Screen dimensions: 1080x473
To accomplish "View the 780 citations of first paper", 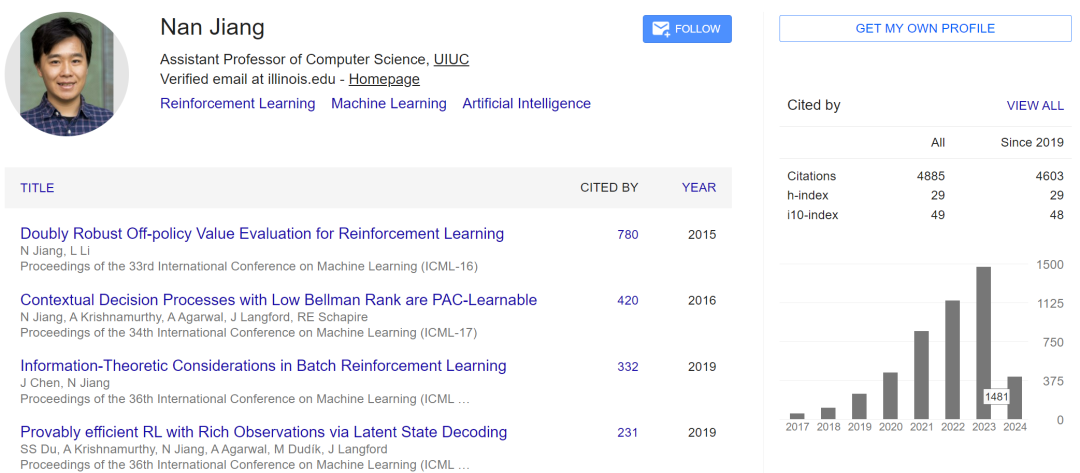I will coord(627,234).
